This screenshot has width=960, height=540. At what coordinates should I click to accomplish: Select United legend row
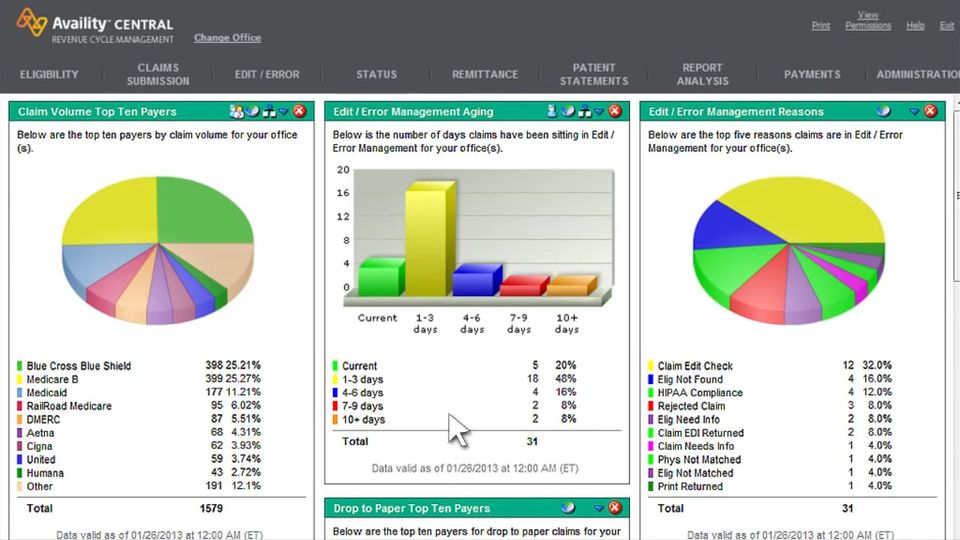click(x=139, y=459)
